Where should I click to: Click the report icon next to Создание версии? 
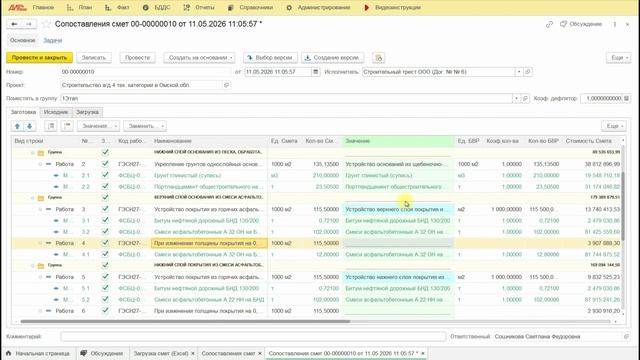pos(379,58)
